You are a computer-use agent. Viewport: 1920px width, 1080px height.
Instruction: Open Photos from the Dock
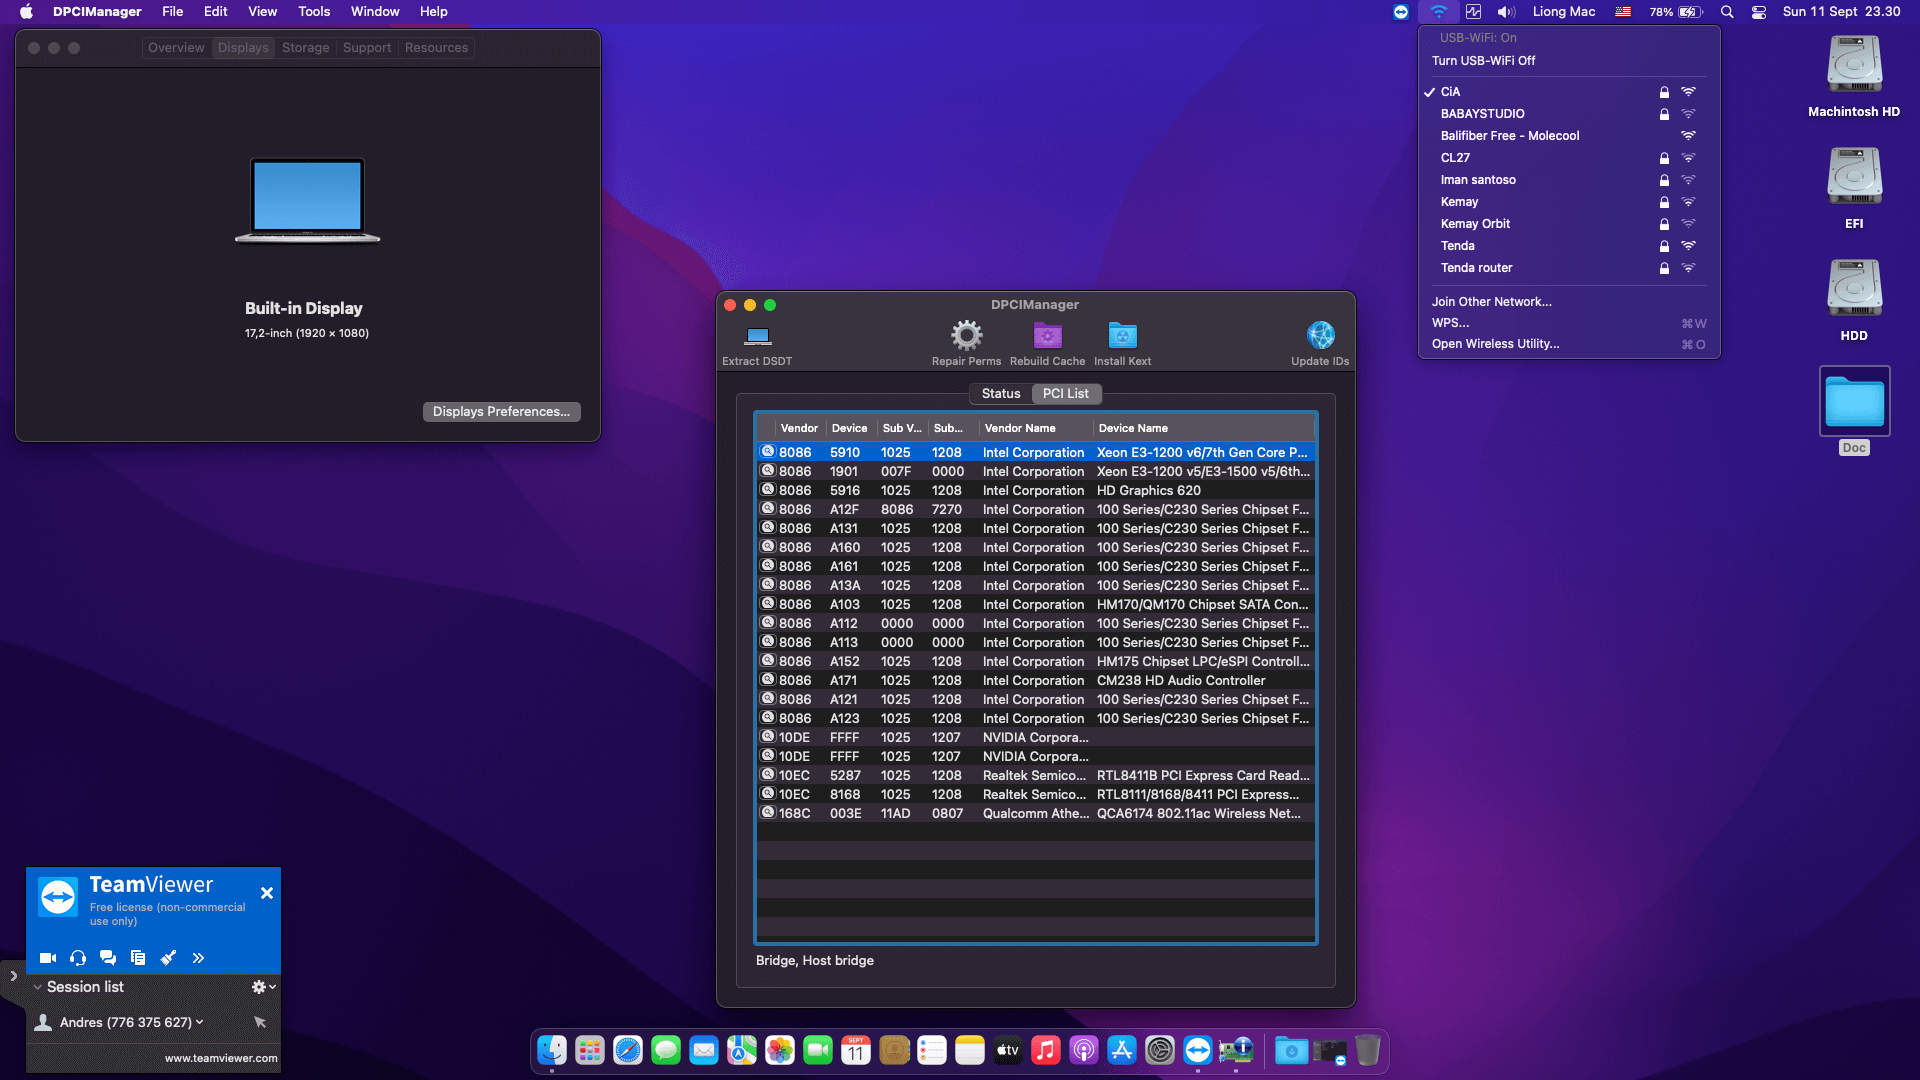click(780, 1050)
